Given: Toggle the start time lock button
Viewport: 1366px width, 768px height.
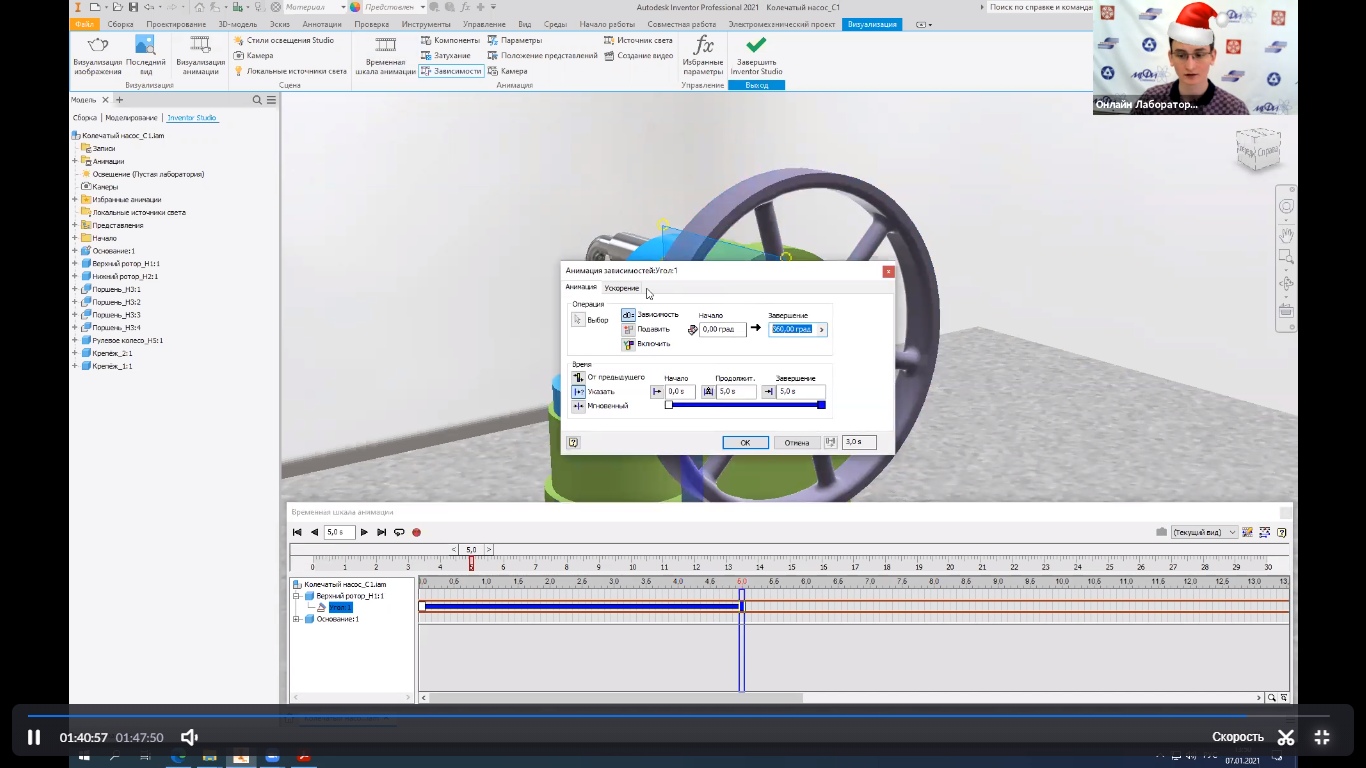Looking at the screenshot, I should pos(657,392).
